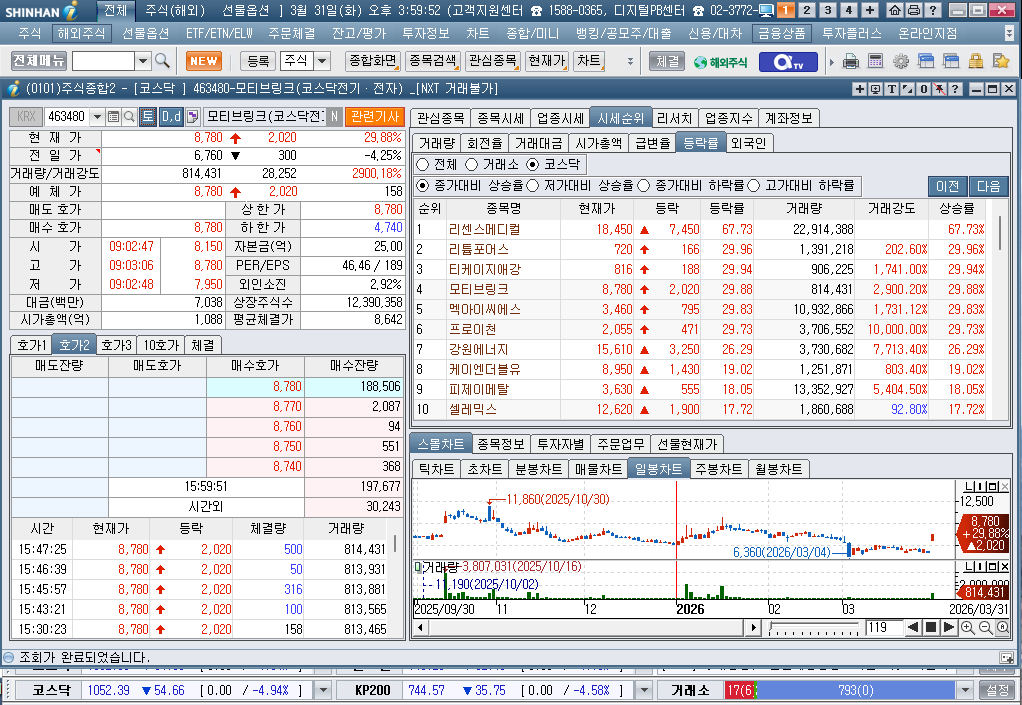Click 리센스메디컬 in the ranking list
This screenshot has height=705, width=1022.
pos(484,229)
